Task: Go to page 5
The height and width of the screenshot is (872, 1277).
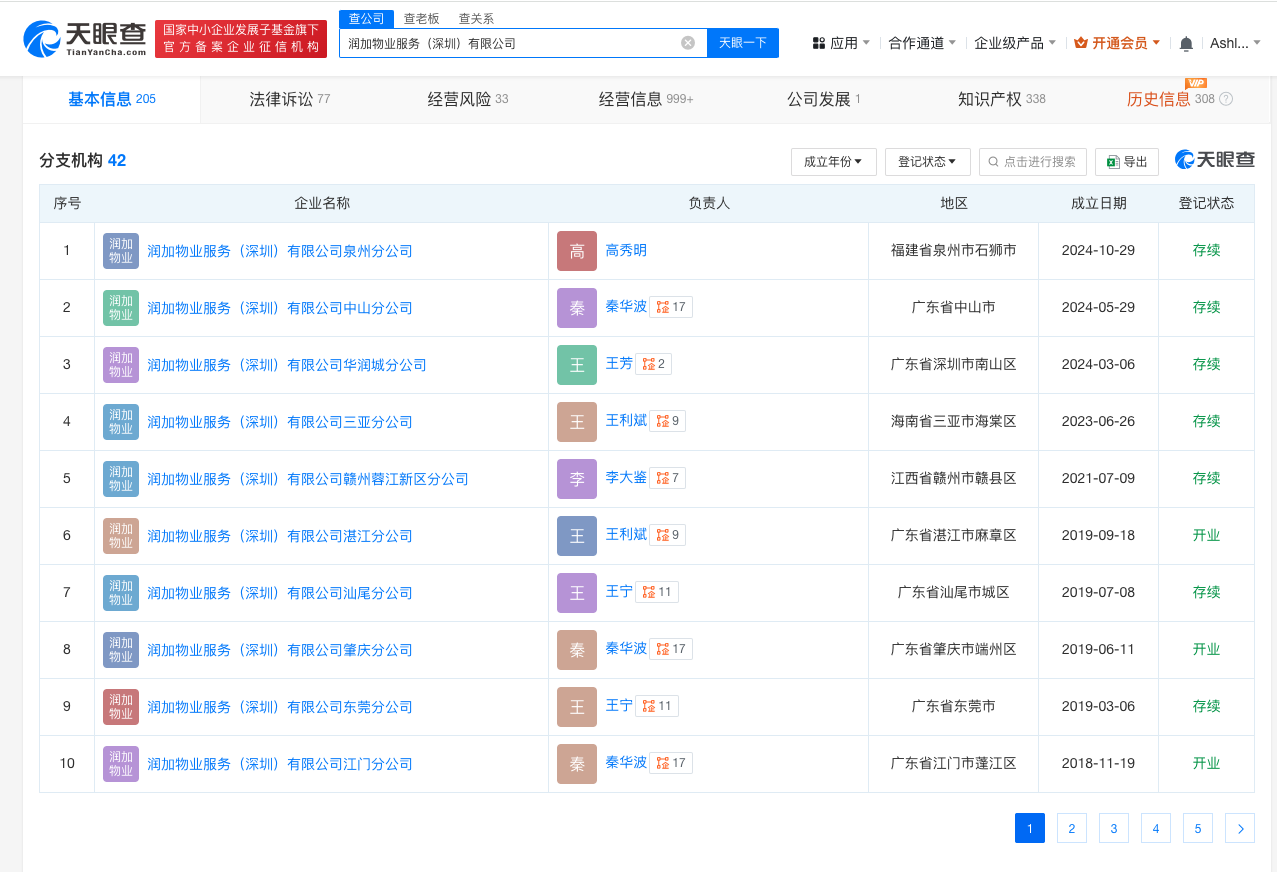Action: [x=1197, y=828]
